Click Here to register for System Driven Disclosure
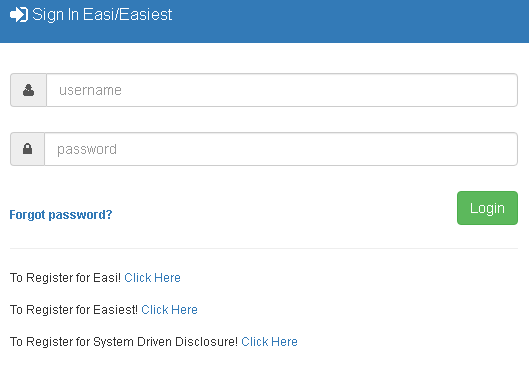This screenshot has width=529, height=369. 270,342
